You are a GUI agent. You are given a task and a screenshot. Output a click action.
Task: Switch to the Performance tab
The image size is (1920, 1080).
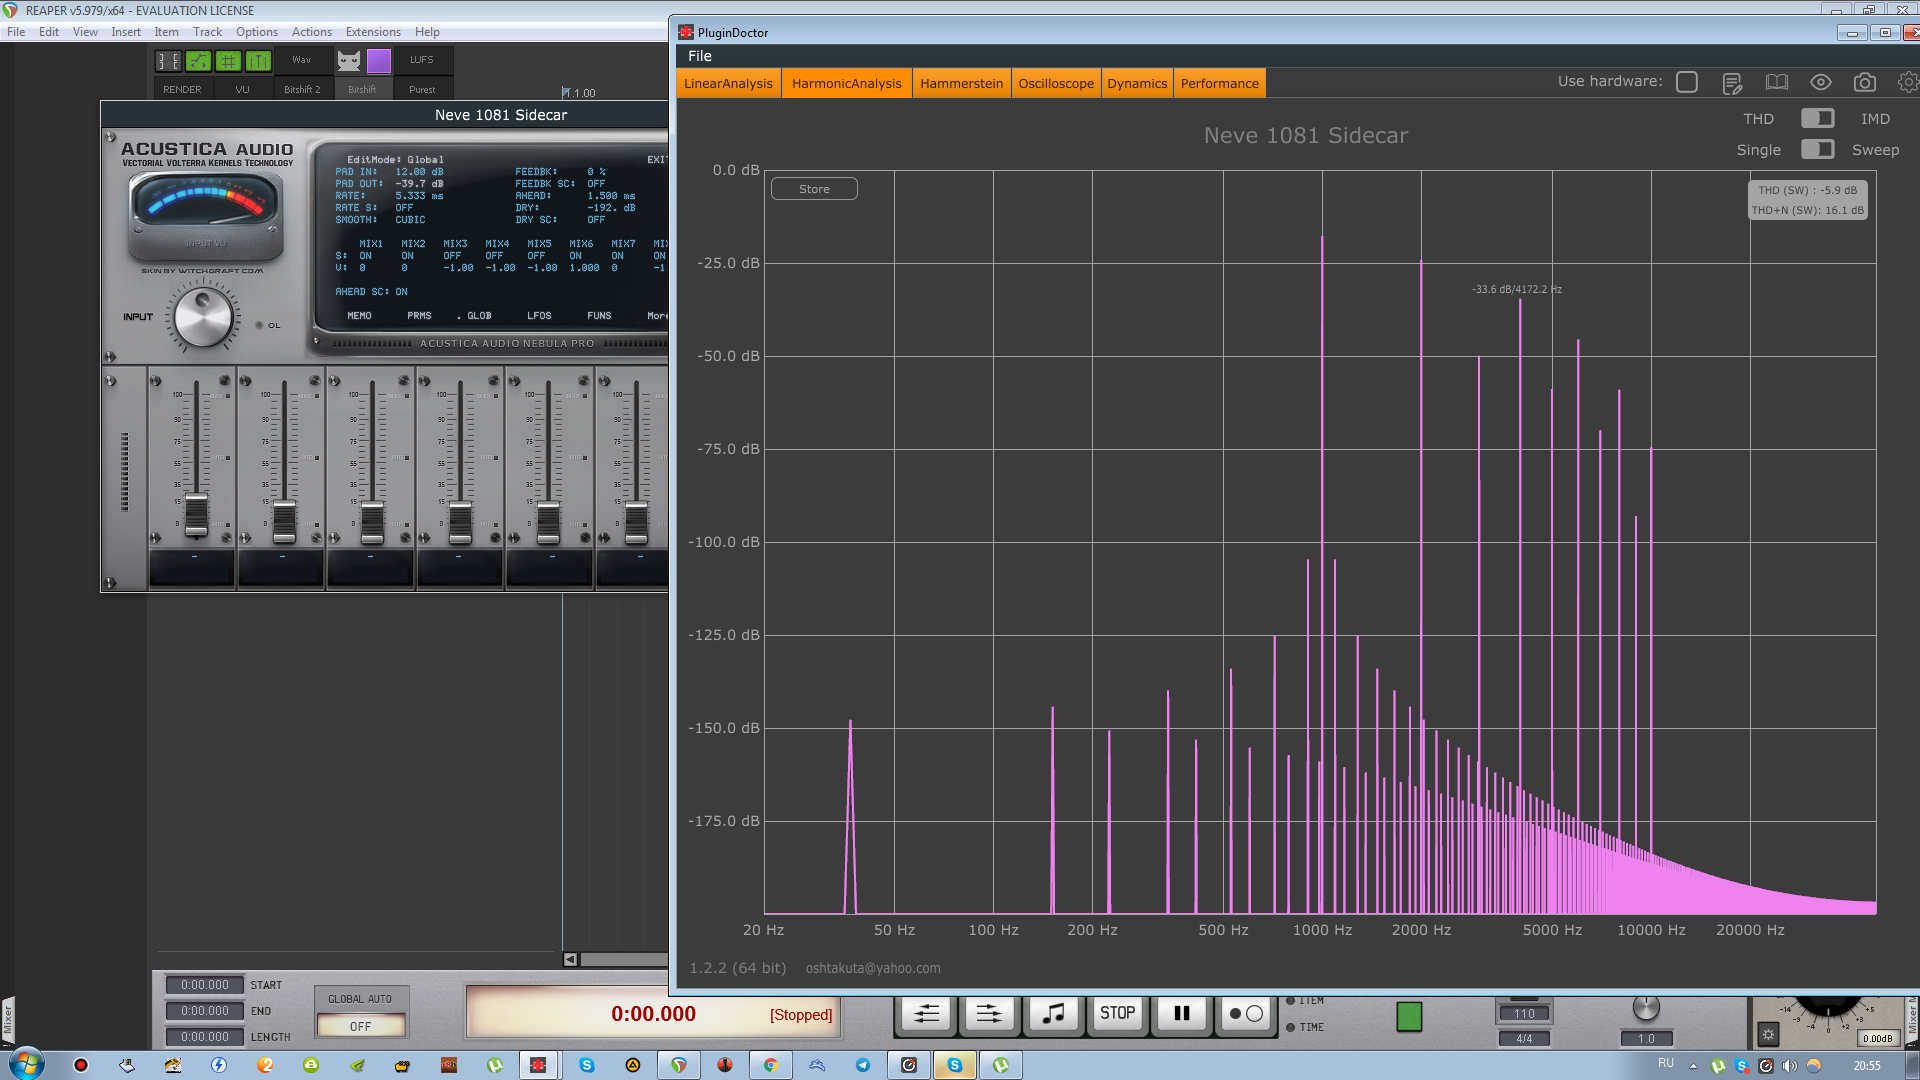click(x=1219, y=83)
